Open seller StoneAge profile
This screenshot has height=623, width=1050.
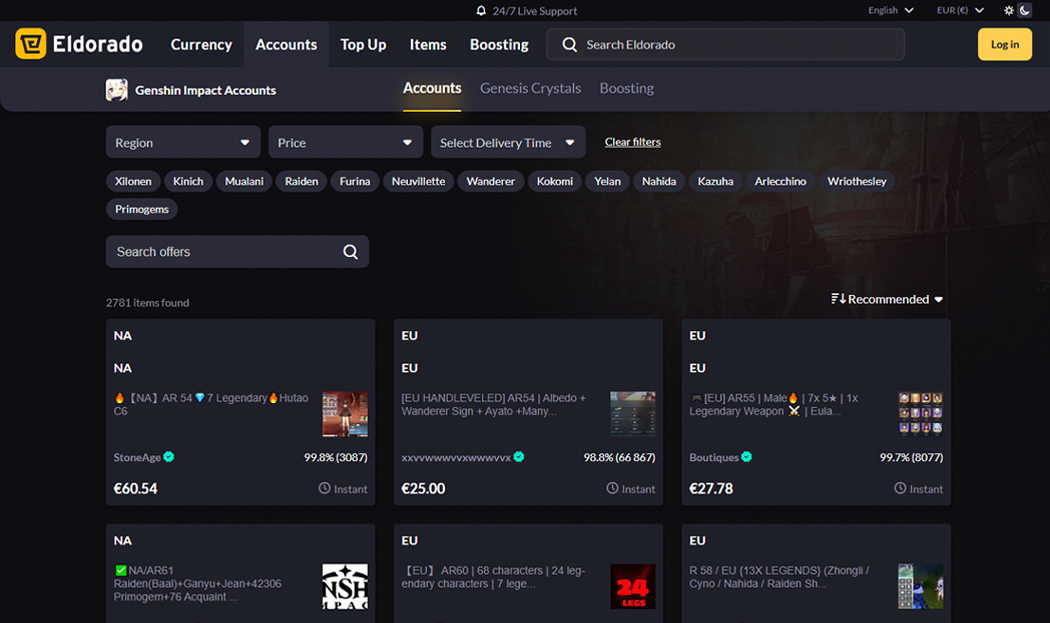point(137,458)
